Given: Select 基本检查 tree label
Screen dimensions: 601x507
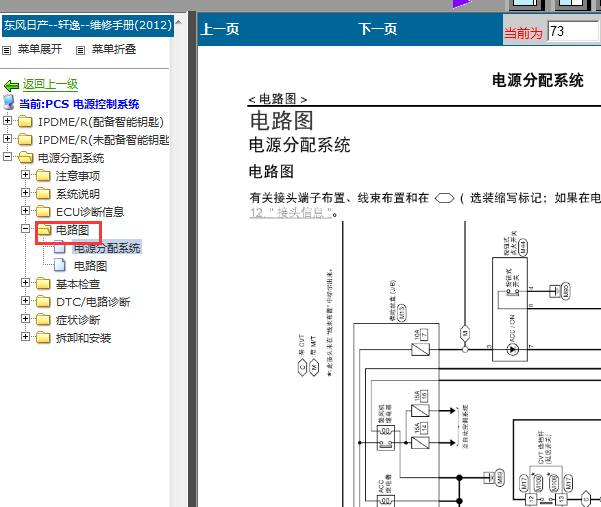Looking at the screenshot, I should coord(78,284).
